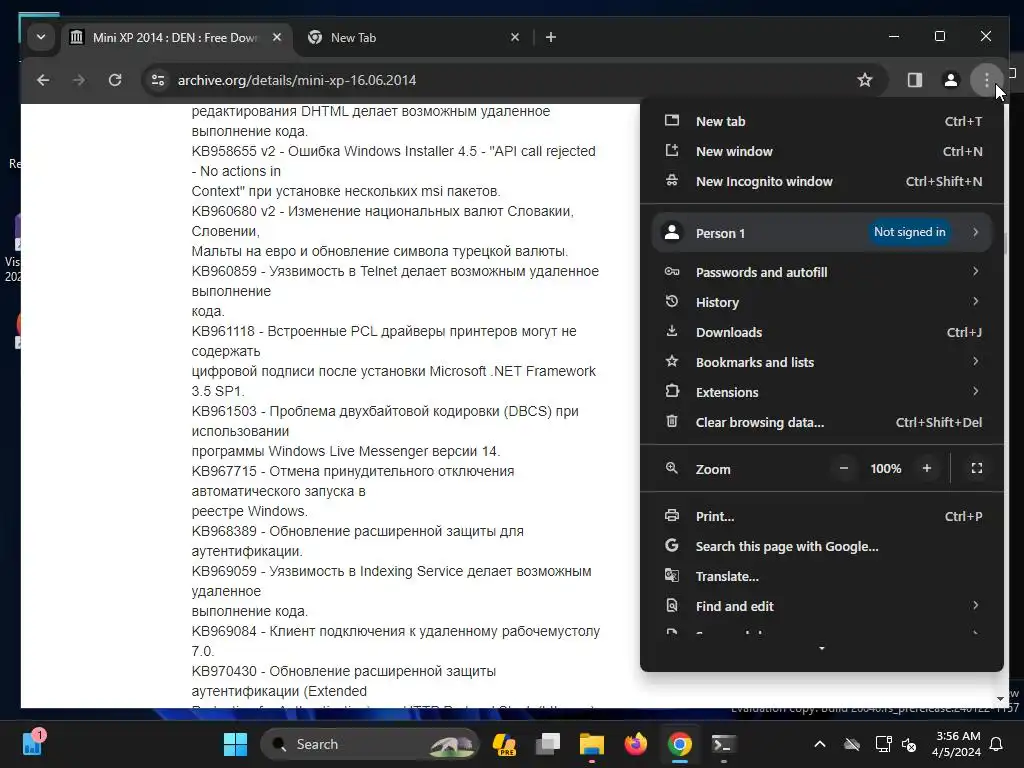Viewport: 1024px width, 768px height.
Task: Close the New Tab tab
Action: point(515,37)
